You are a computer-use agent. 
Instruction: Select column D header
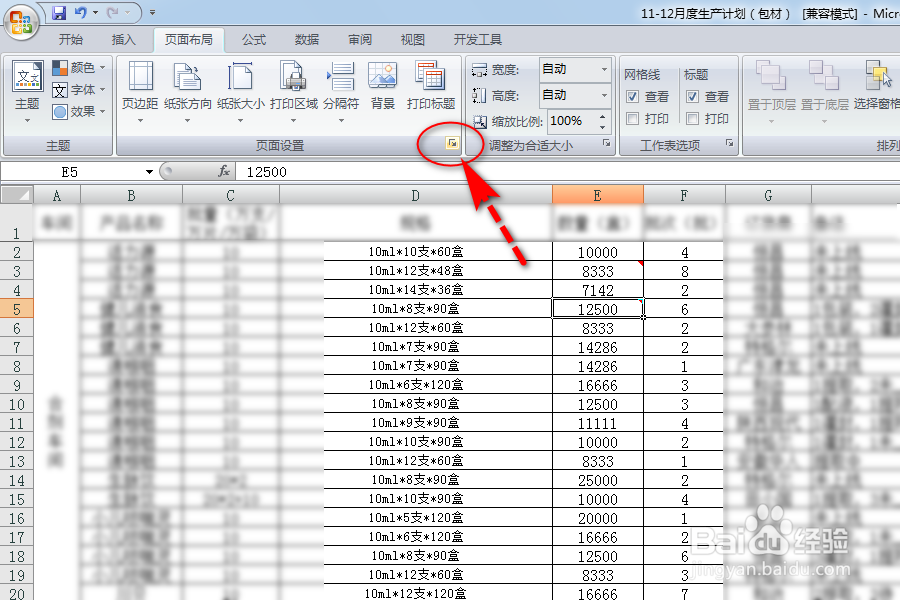(416, 195)
